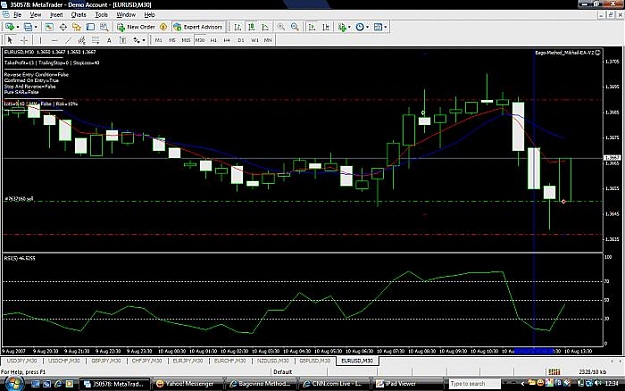Select the equidistant channel tool

pyautogui.click(x=82, y=40)
